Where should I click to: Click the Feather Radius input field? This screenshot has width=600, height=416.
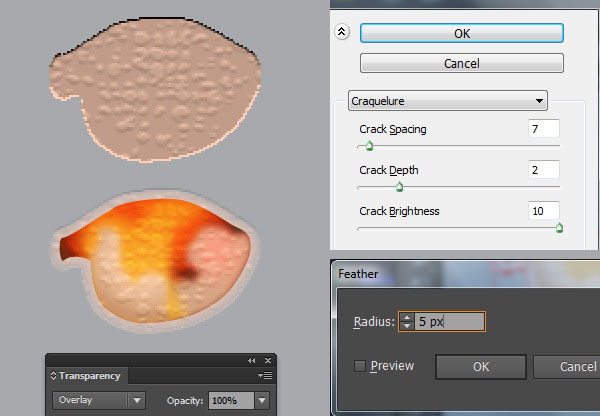(450, 321)
